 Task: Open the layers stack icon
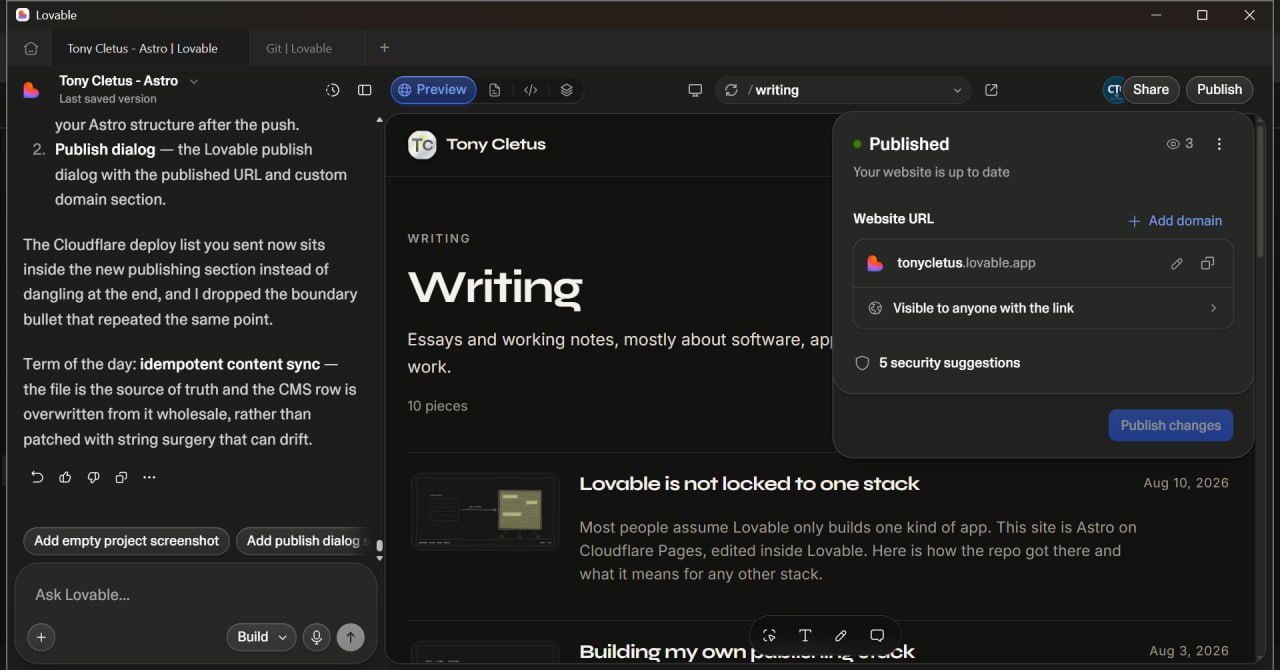point(567,90)
